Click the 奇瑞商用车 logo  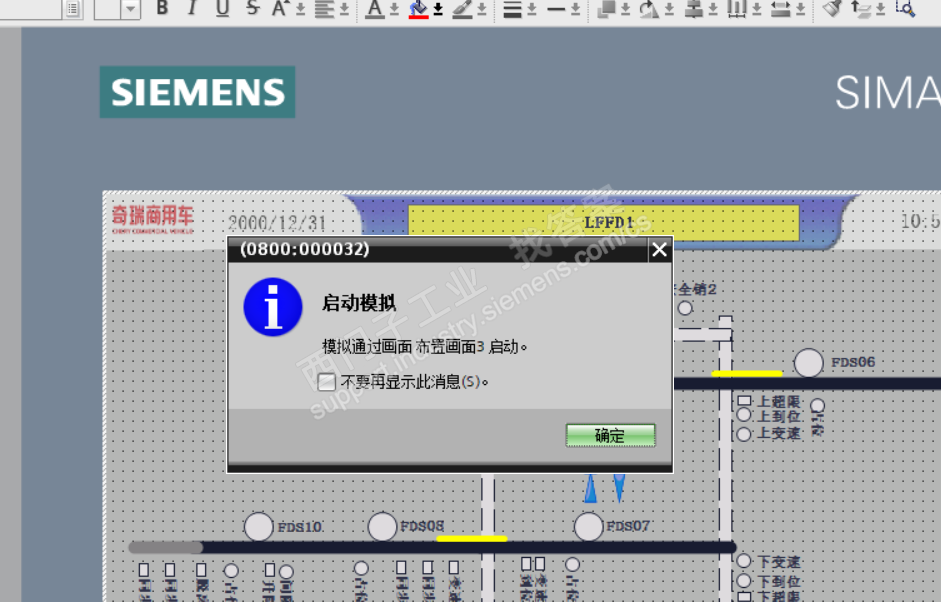pyautogui.click(x=152, y=219)
